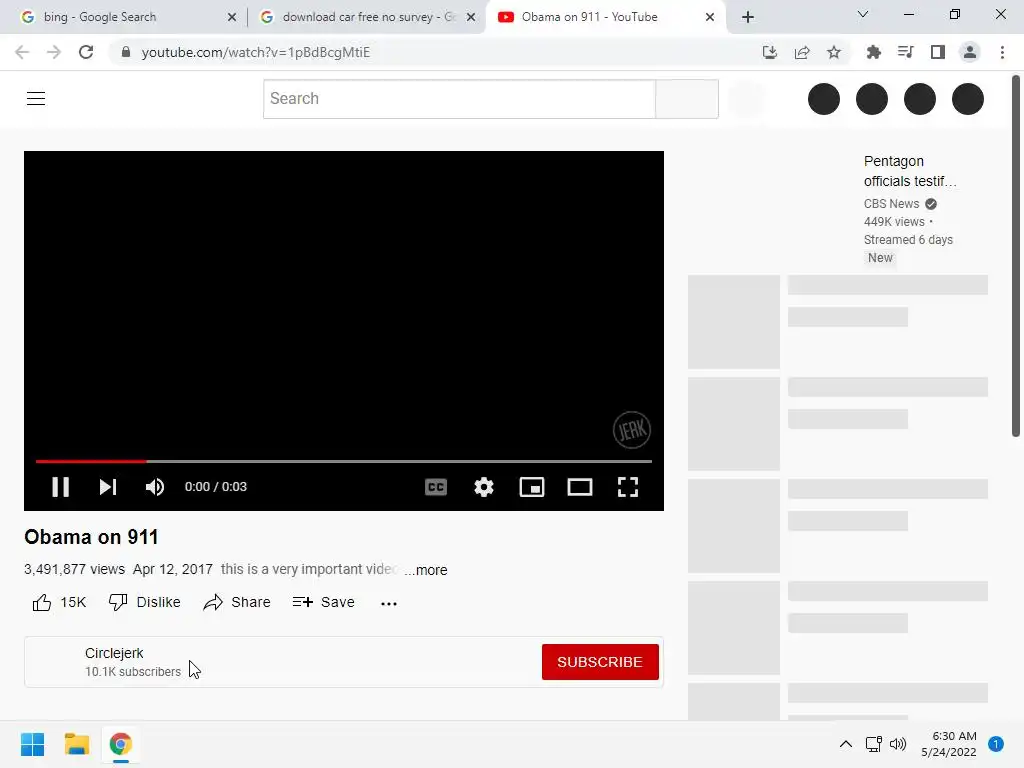This screenshot has height=768, width=1024.
Task: Like the video with thumbs up
Action: click(59, 602)
